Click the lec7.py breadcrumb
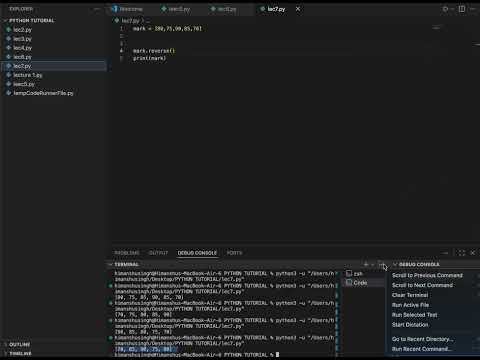Image resolution: width=480 pixels, height=360 pixels. (130, 21)
